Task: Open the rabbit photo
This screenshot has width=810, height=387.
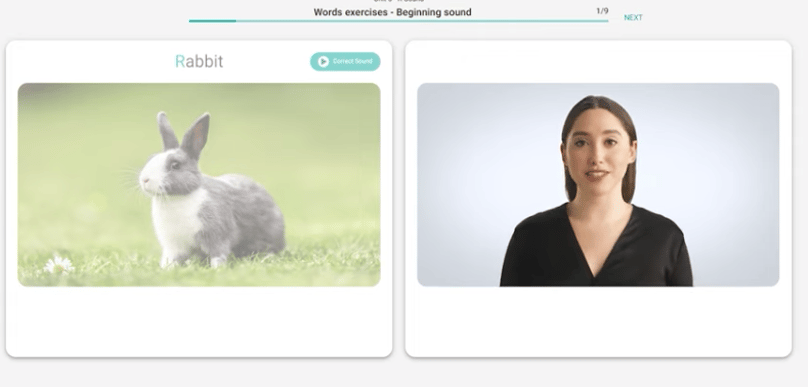Action: 199,184
